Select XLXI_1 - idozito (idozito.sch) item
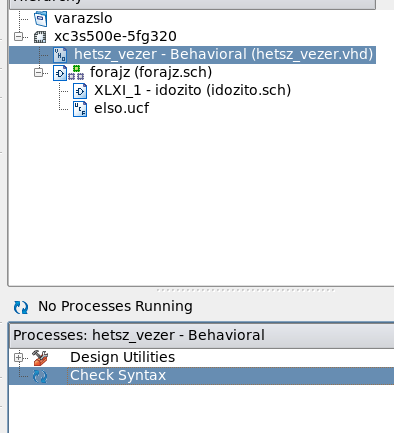The width and height of the screenshot is (394, 433). (x=192, y=90)
